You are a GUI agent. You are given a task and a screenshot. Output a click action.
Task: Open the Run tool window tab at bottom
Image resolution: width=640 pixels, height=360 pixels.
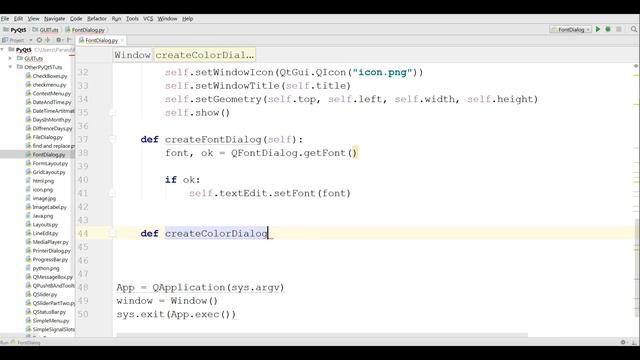tap(20, 342)
